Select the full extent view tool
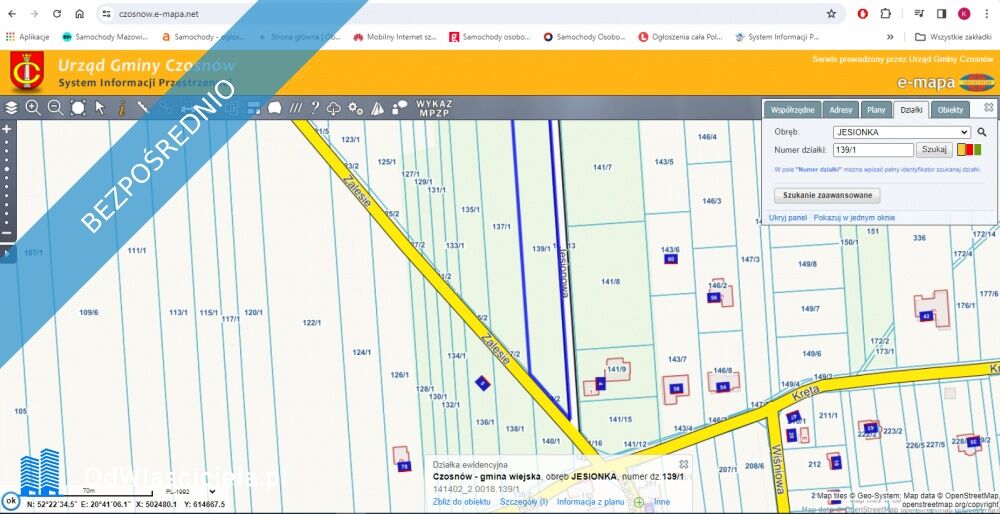The height and width of the screenshot is (514, 1000). click(78, 107)
